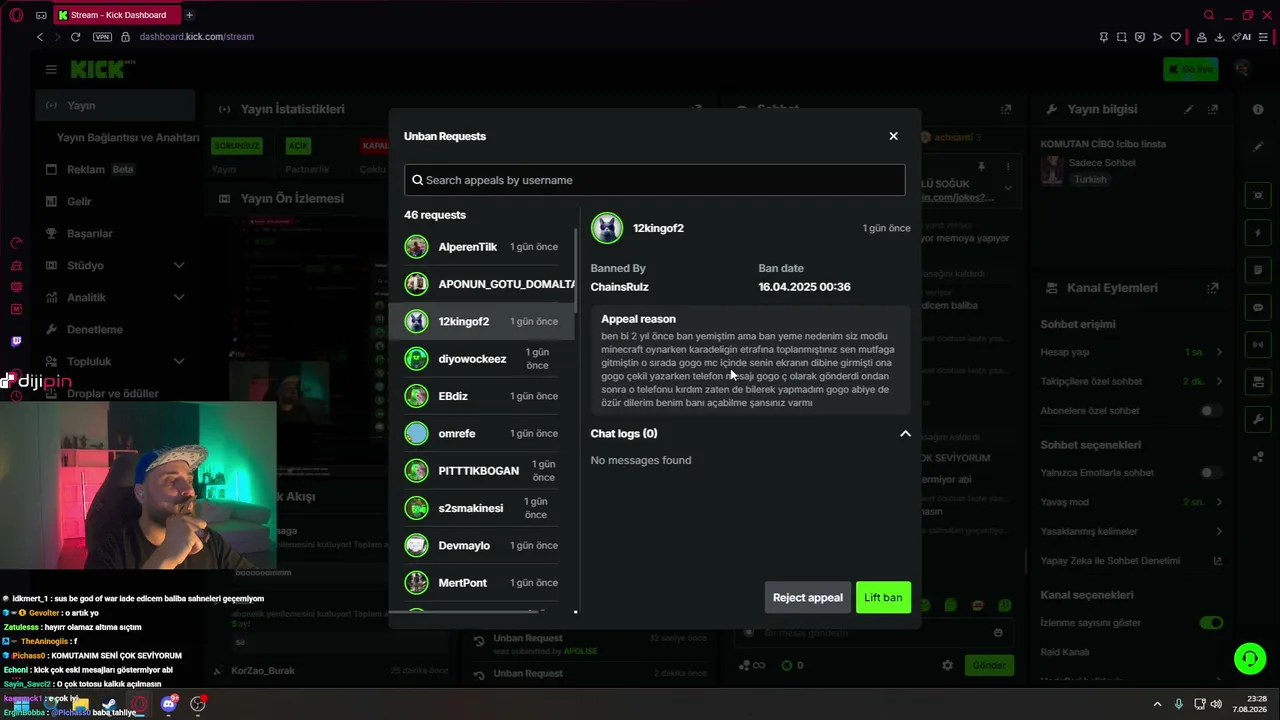Click the Gönder chat send button

pyautogui.click(x=989, y=665)
